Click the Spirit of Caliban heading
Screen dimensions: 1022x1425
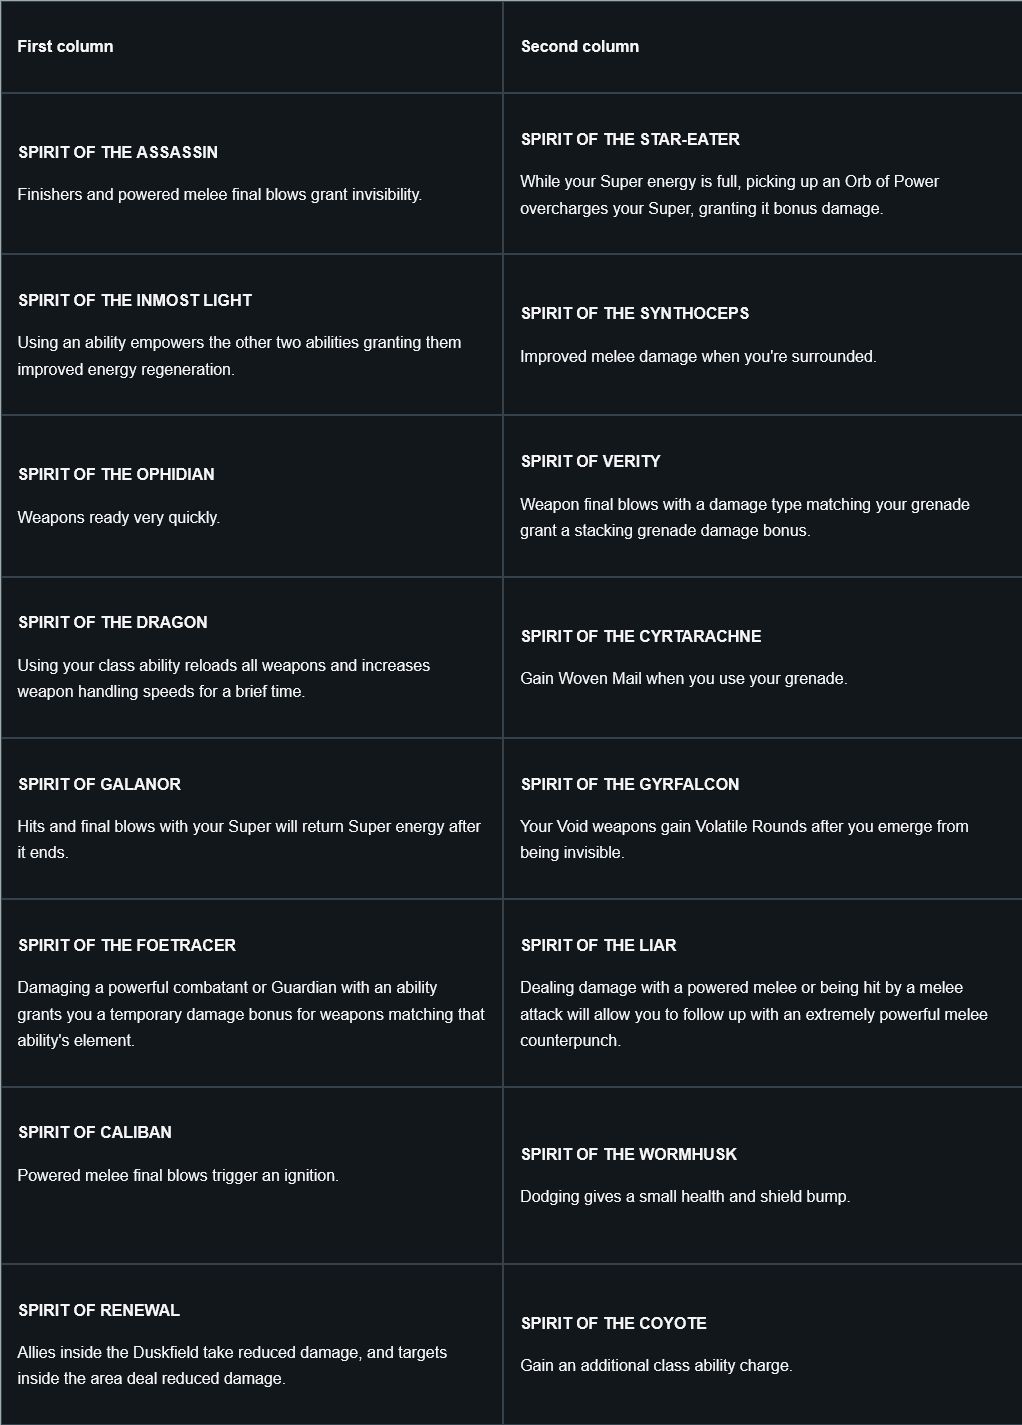click(x=95, y=1132)
